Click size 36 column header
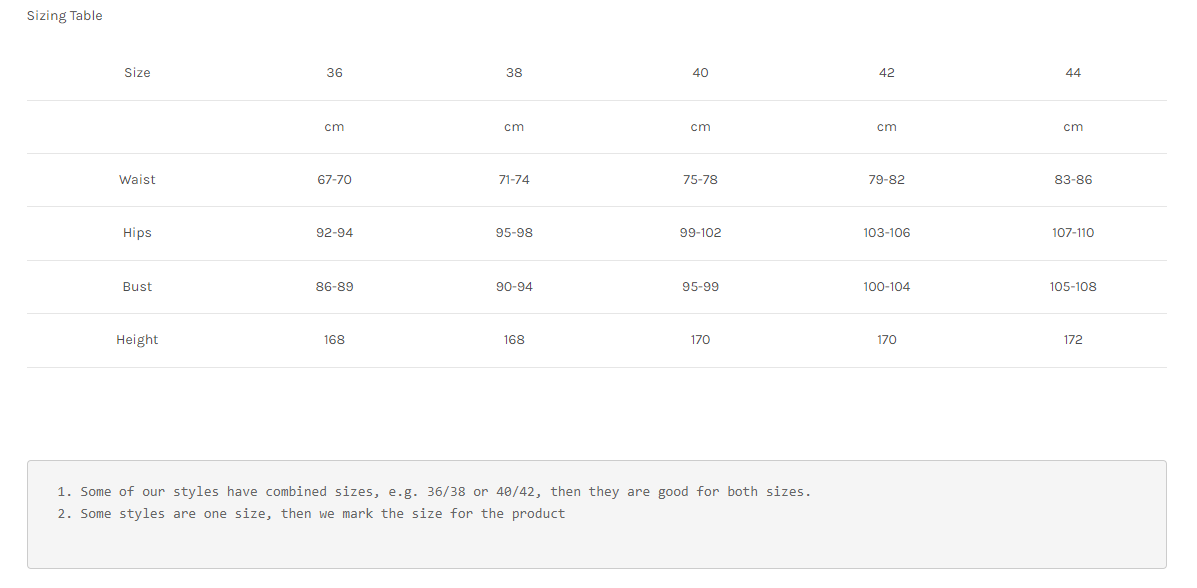This screenshot has height=588, width=1197. coord(334,73)
